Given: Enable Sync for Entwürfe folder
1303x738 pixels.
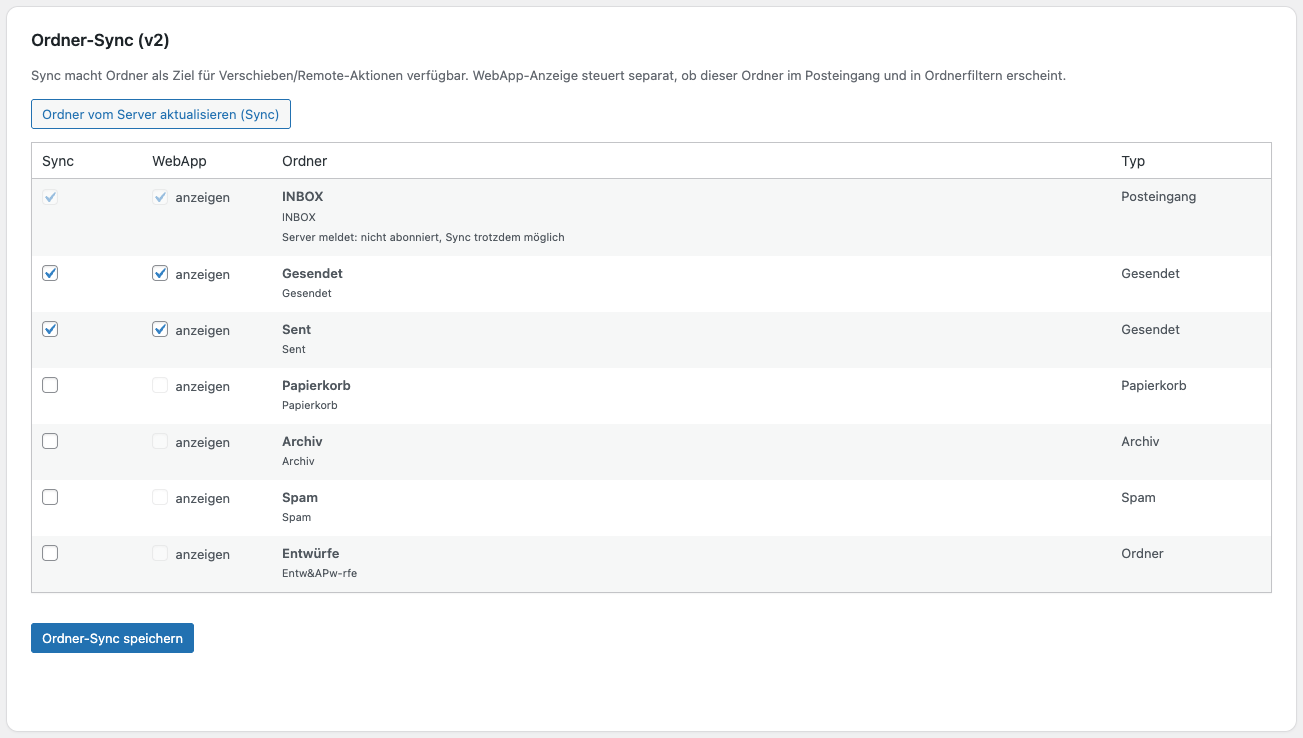Looking at the screenshot, I should click(x=50, y=553).
